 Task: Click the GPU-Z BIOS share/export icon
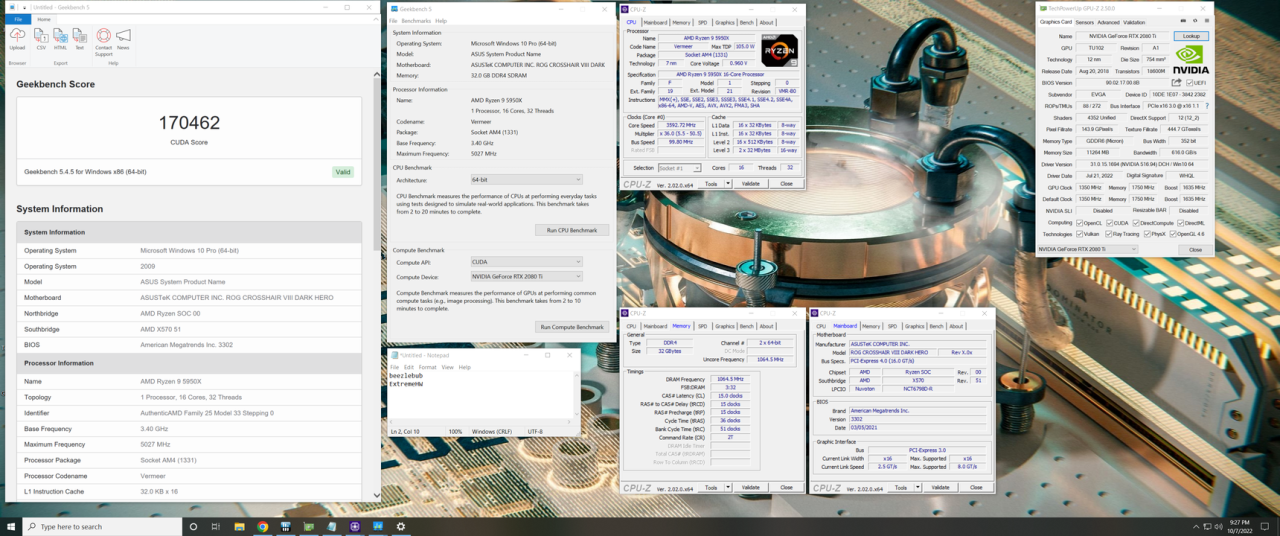(1178, 83)
